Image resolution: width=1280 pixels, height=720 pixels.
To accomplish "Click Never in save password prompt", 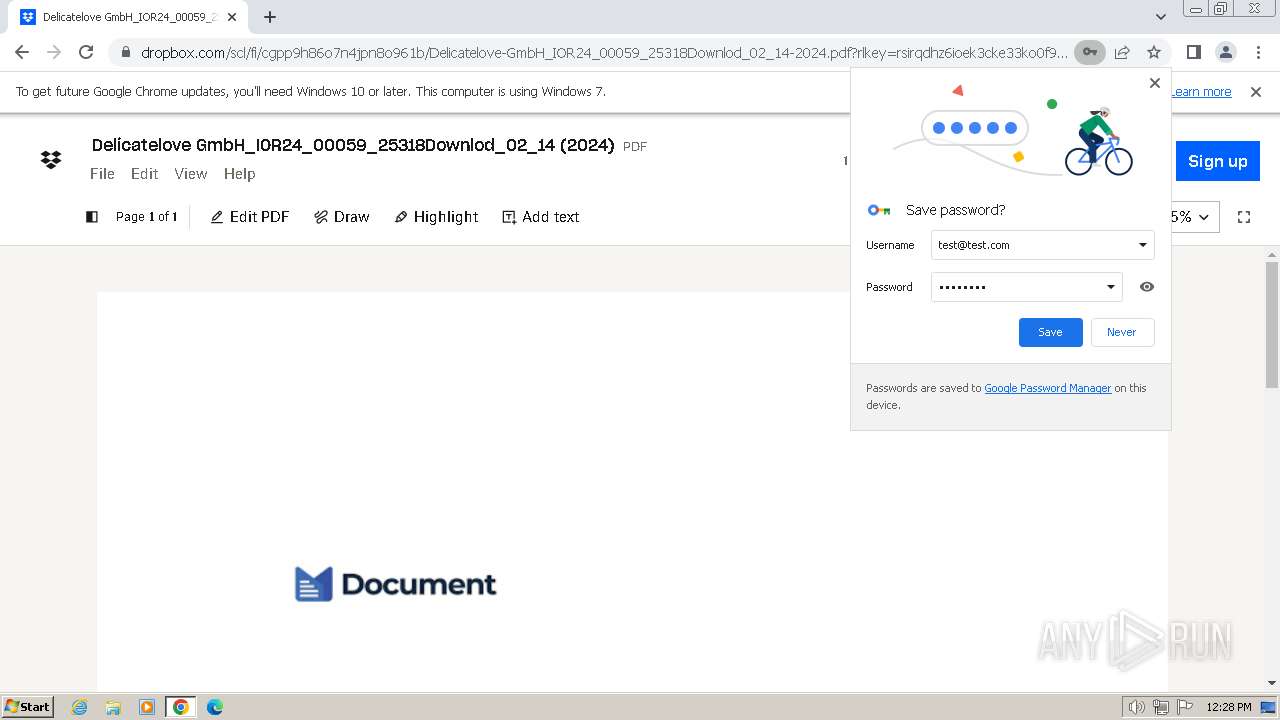I will click(1121, 332).
